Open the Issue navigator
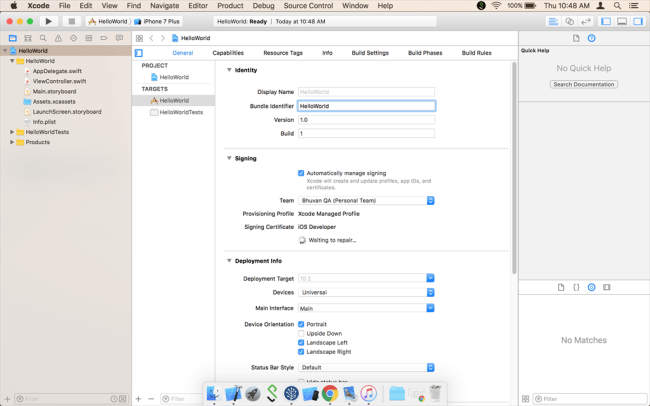This screenshot has width=650, height=406. 58,38
